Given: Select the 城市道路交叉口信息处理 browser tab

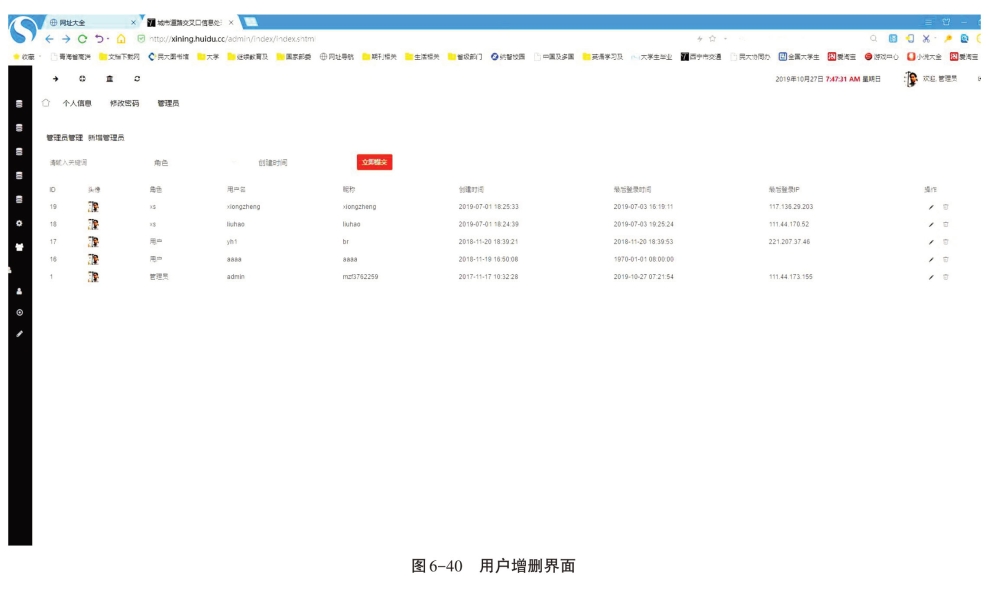Looking at the screenshot, I should (189, 23).
